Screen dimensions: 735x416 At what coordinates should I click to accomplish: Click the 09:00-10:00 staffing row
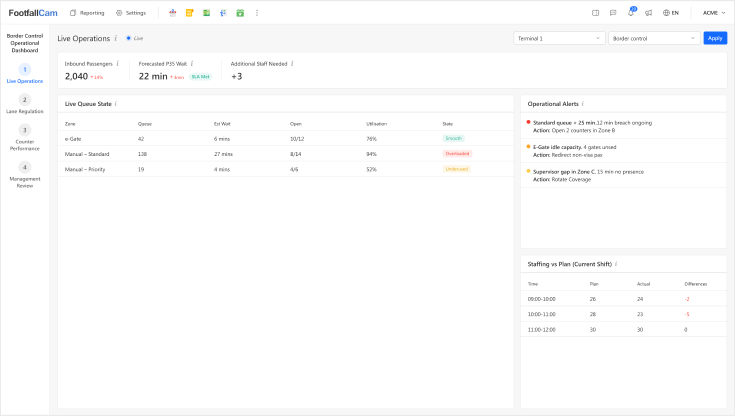(623, 299)
